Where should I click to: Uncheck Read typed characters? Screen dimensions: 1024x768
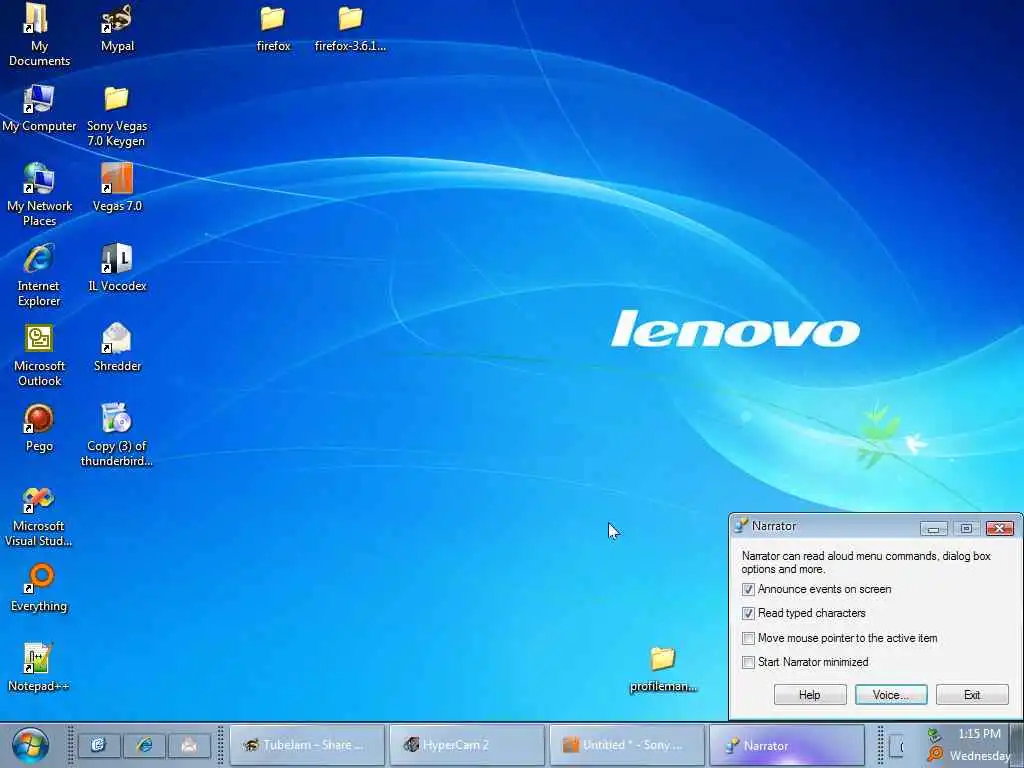[x=748, y=614]
